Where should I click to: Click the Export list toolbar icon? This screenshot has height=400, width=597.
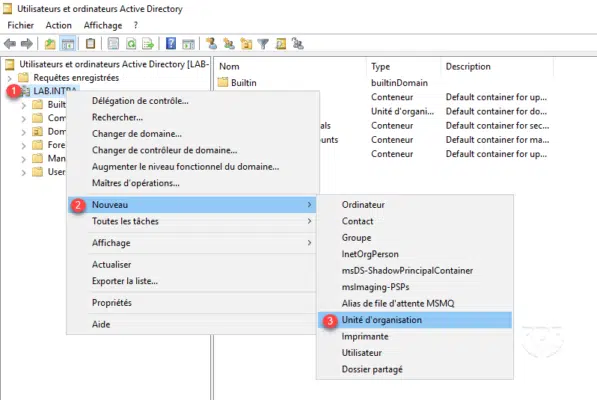click(x=148, y=44)
